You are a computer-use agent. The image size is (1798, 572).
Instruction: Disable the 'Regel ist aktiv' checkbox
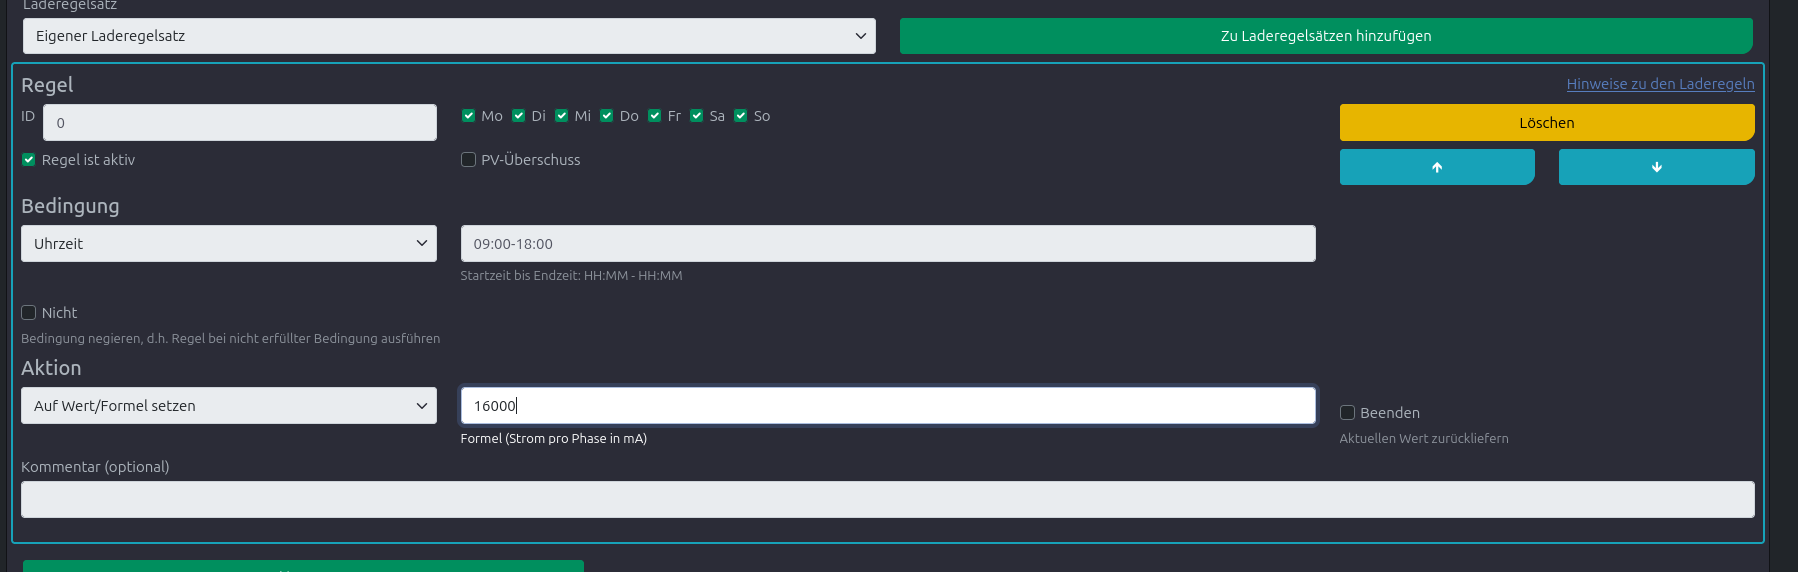pyautogui.click(x=29, y=160)
